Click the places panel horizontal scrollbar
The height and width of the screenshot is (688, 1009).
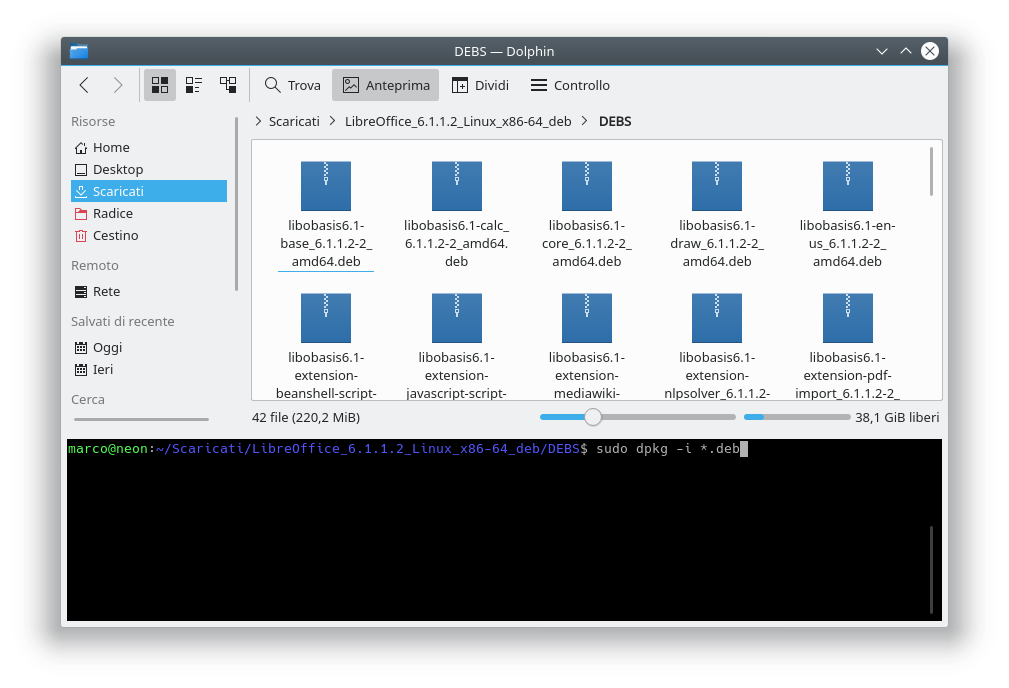(x=142, y=420)
